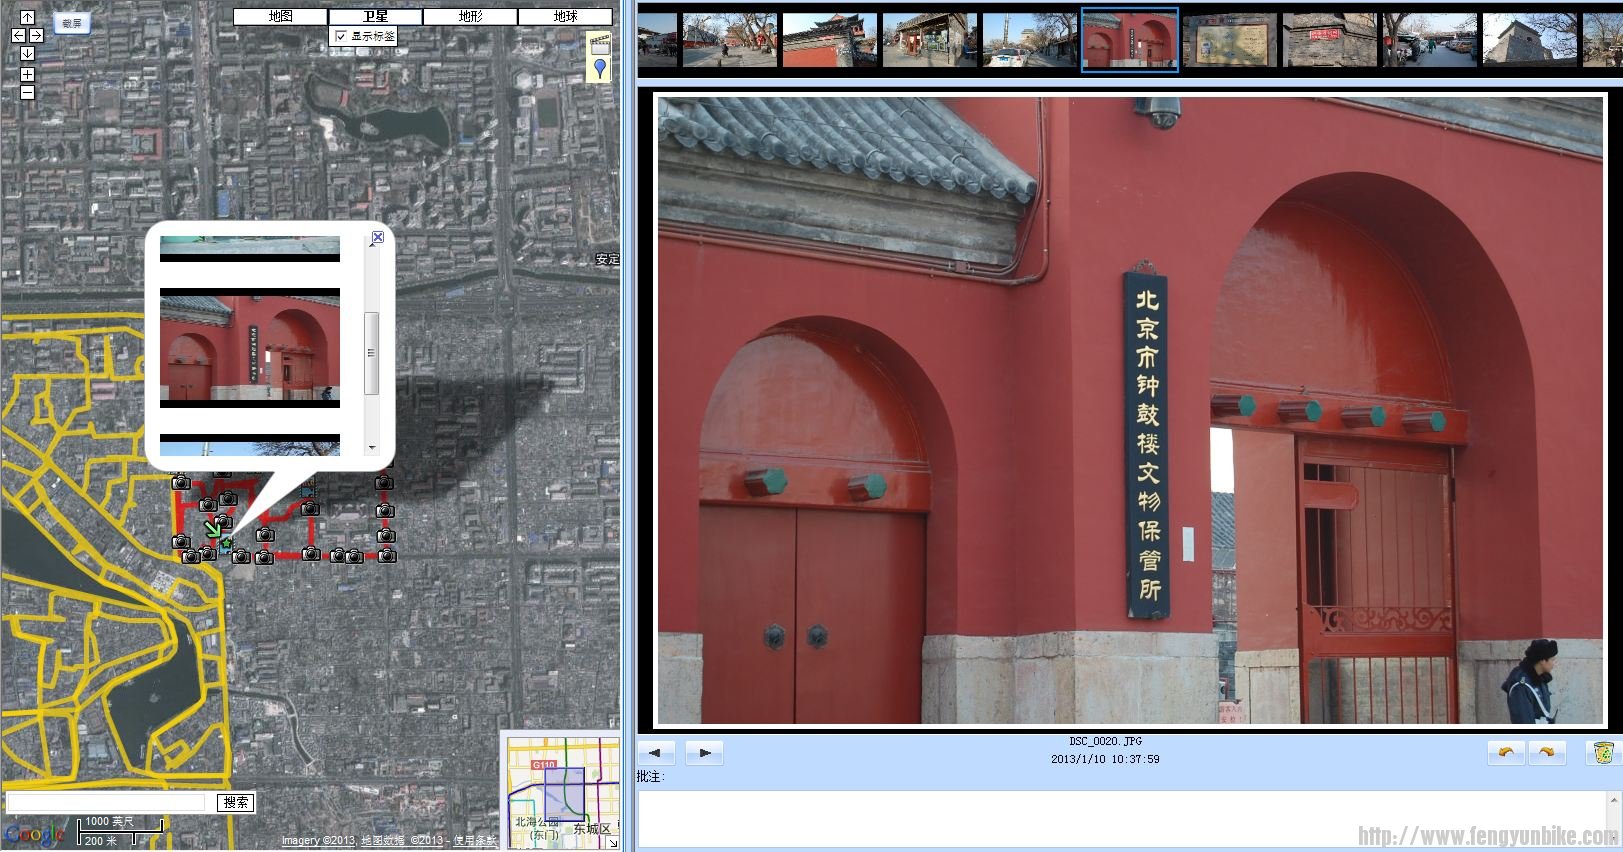Go to the previous photo
Viewport: 1623px width, 852px height.
point(656,753)
